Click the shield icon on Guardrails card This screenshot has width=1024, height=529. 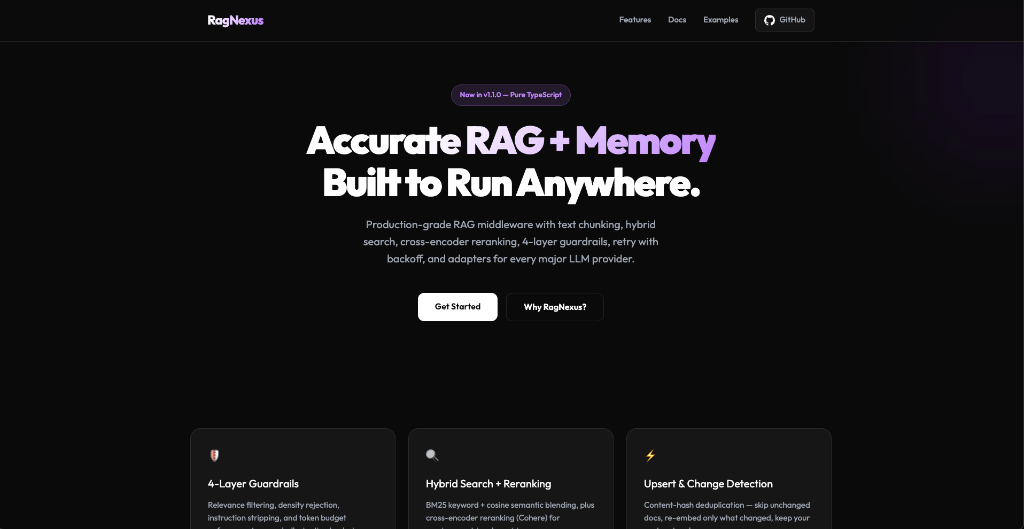(214, 455)
